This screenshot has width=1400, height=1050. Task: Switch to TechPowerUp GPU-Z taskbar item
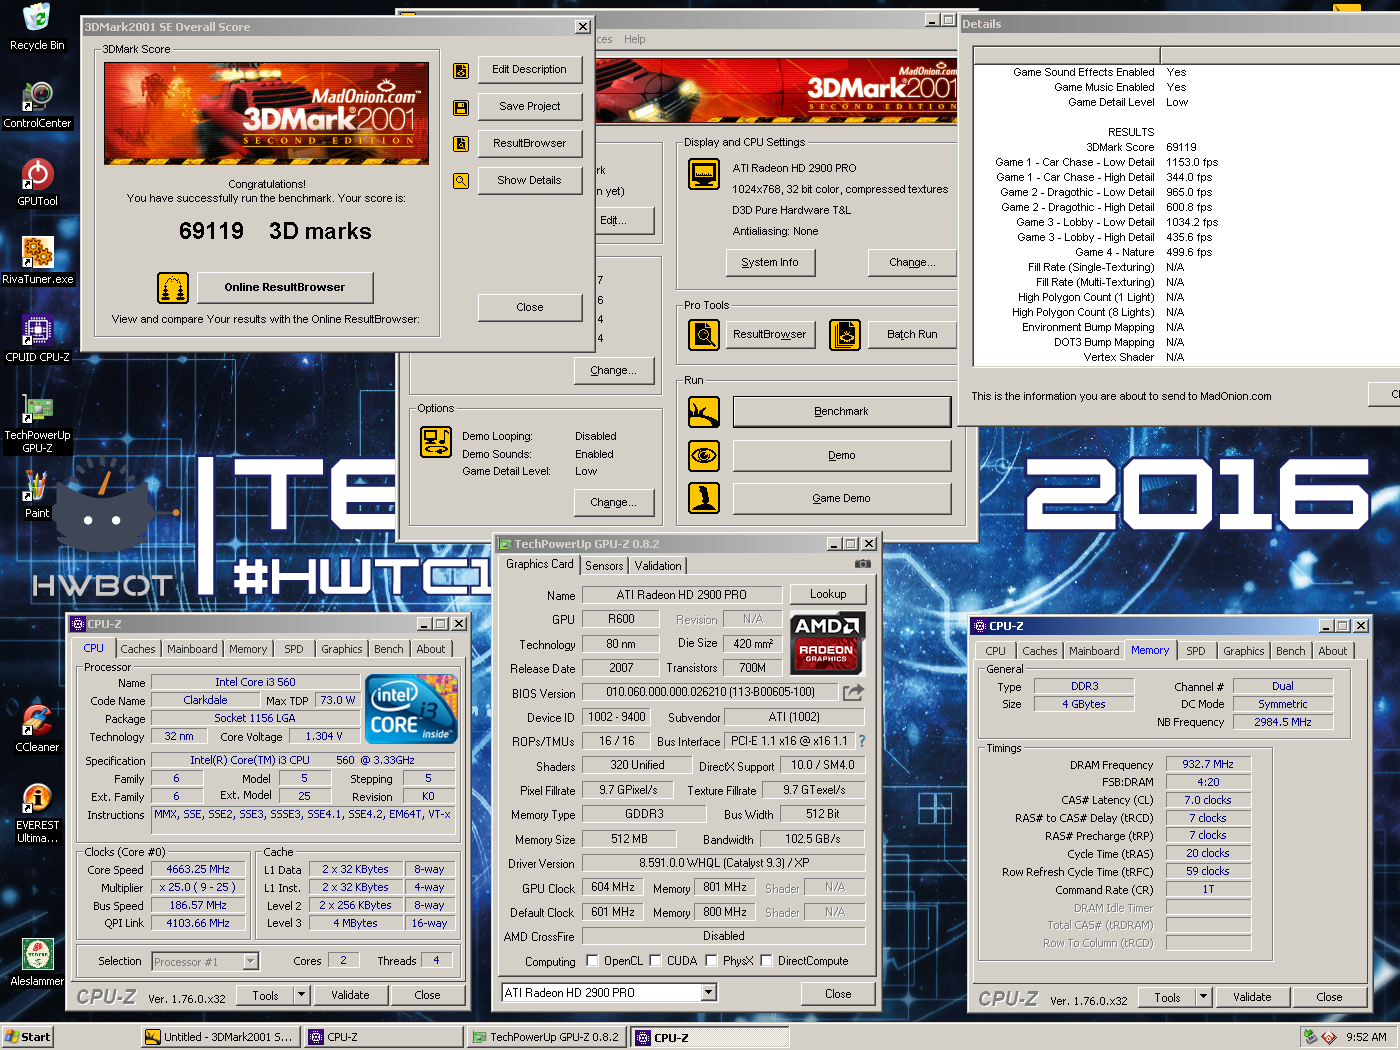click(x=547, y=1037)
